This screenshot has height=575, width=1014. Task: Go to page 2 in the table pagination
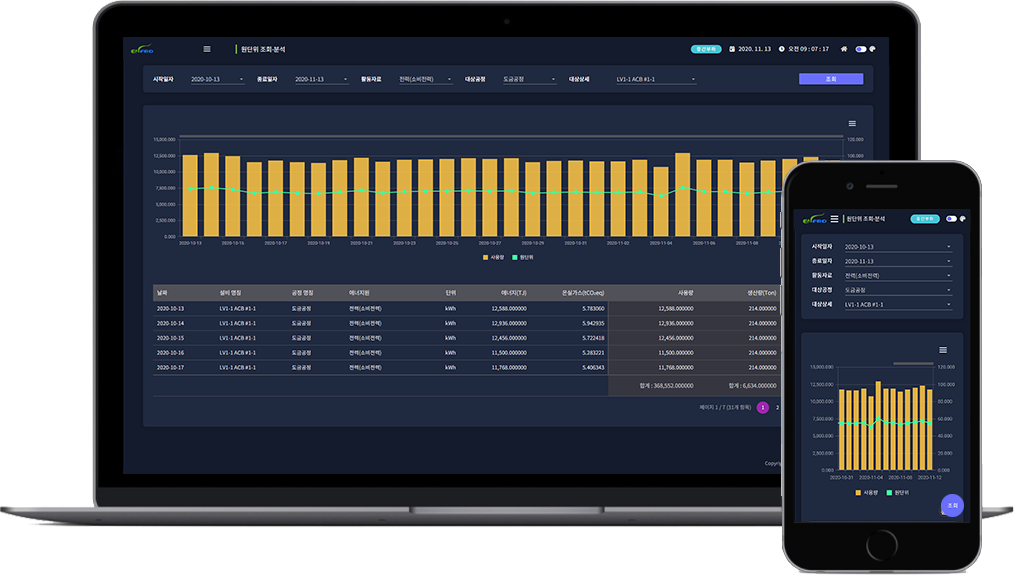tap(777, 407)
